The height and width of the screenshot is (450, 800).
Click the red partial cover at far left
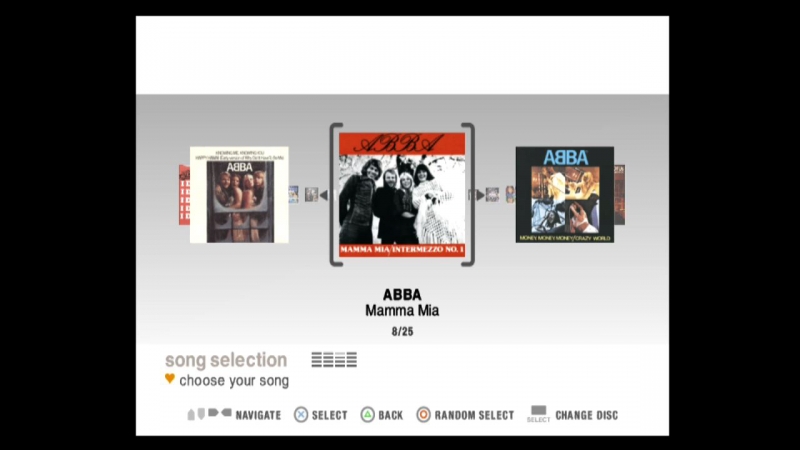pyautogui.click(x=184, y=195)
